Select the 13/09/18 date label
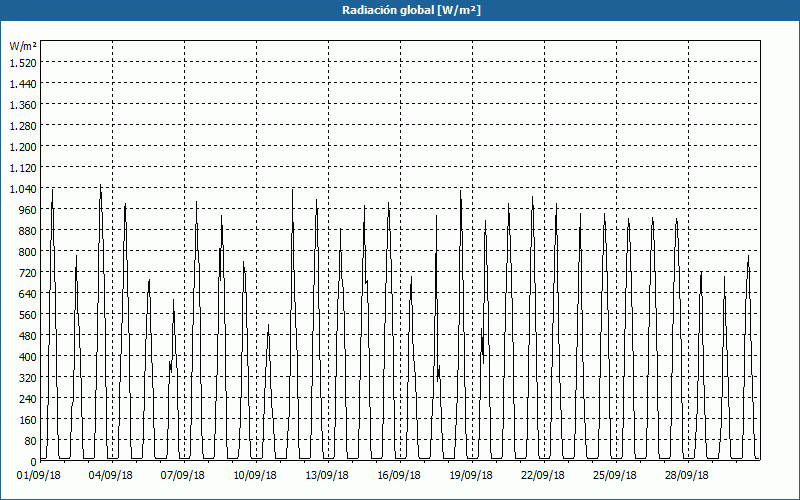Viewport: 800px width, 500px height. click(x=327, y=476)
